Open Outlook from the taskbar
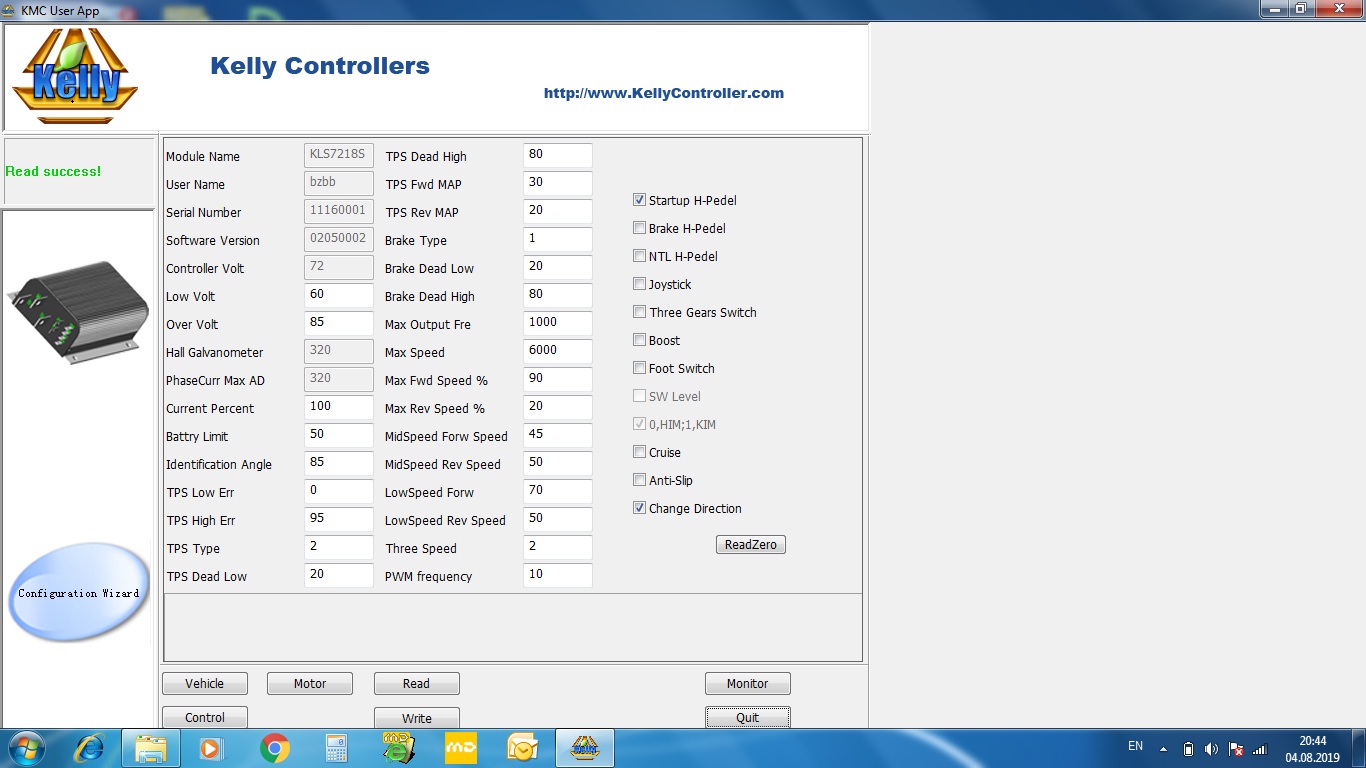 [x=522, y=748]
